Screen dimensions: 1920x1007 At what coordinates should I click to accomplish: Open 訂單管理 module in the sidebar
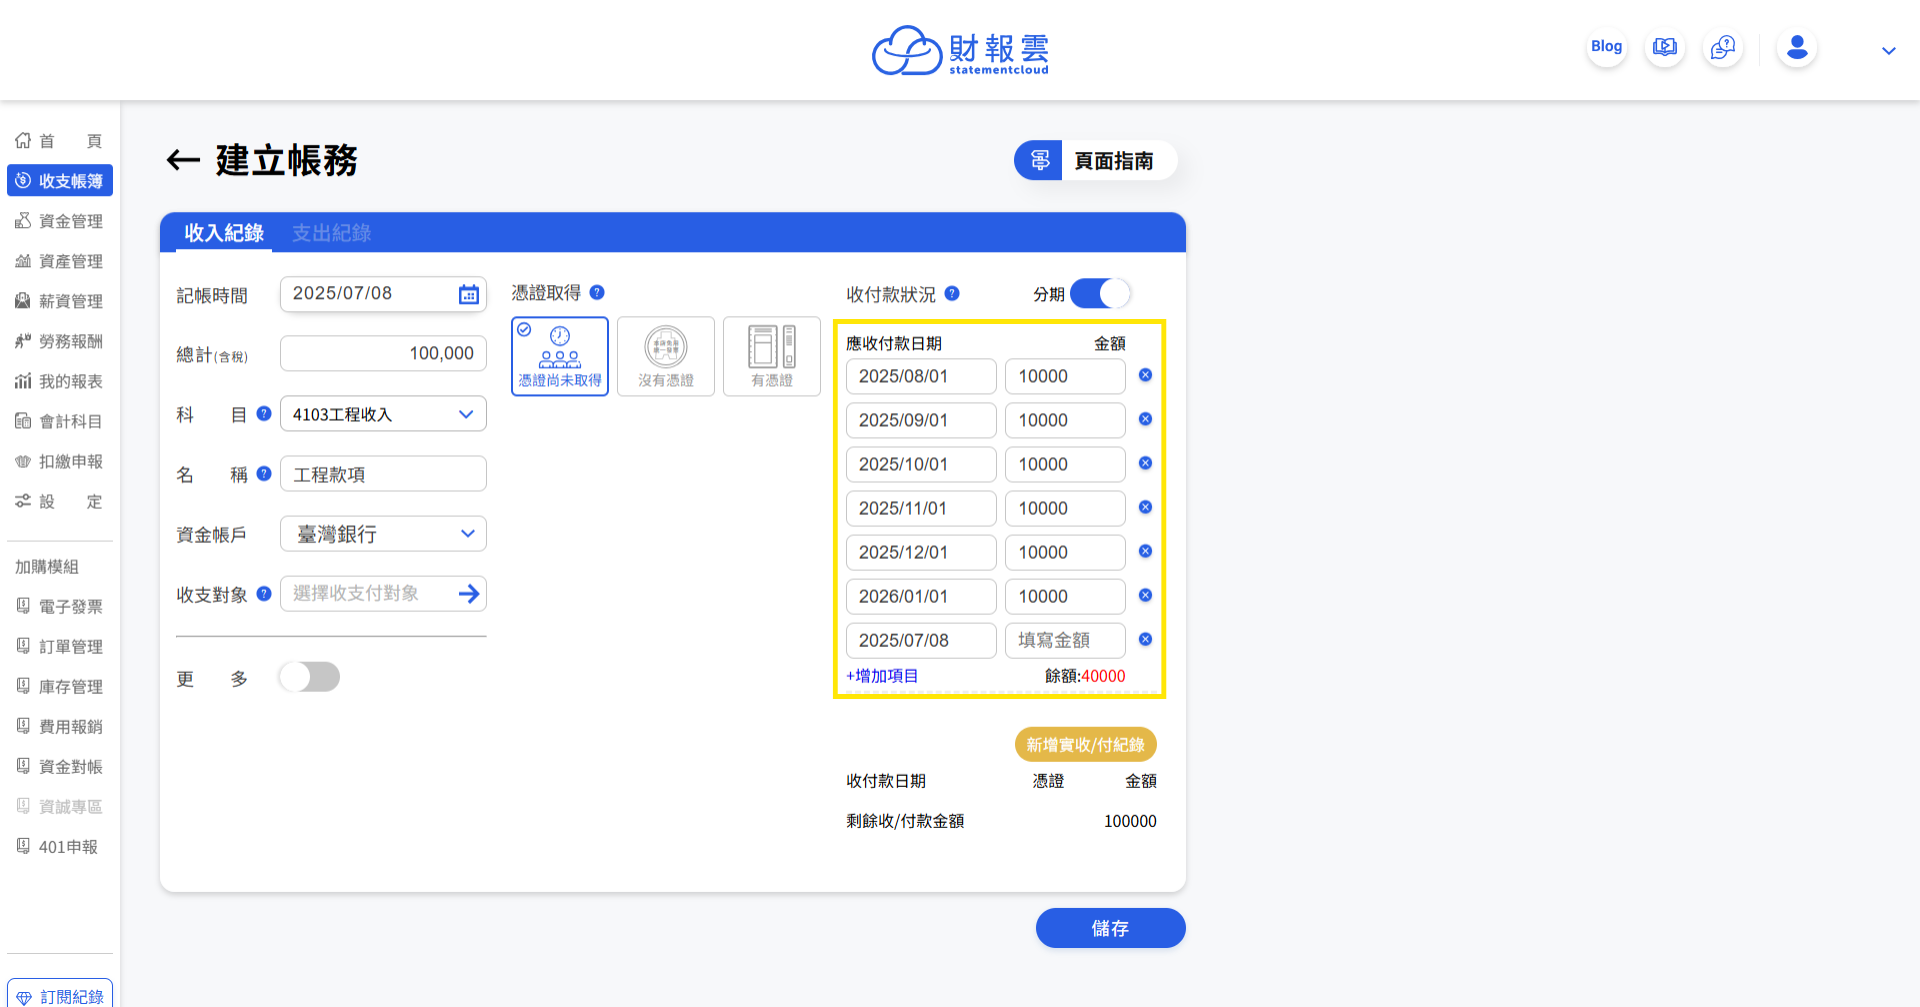tap(59, 646)
